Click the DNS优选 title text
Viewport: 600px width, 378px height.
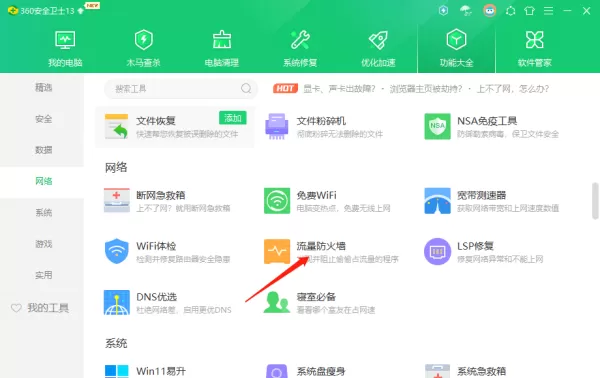pyautogui.click(x=157, y=297)
